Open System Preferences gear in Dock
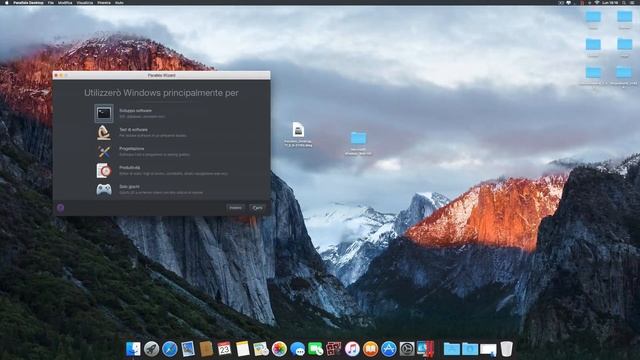This screenshot has height=360, width=640. tap(407, 349)
